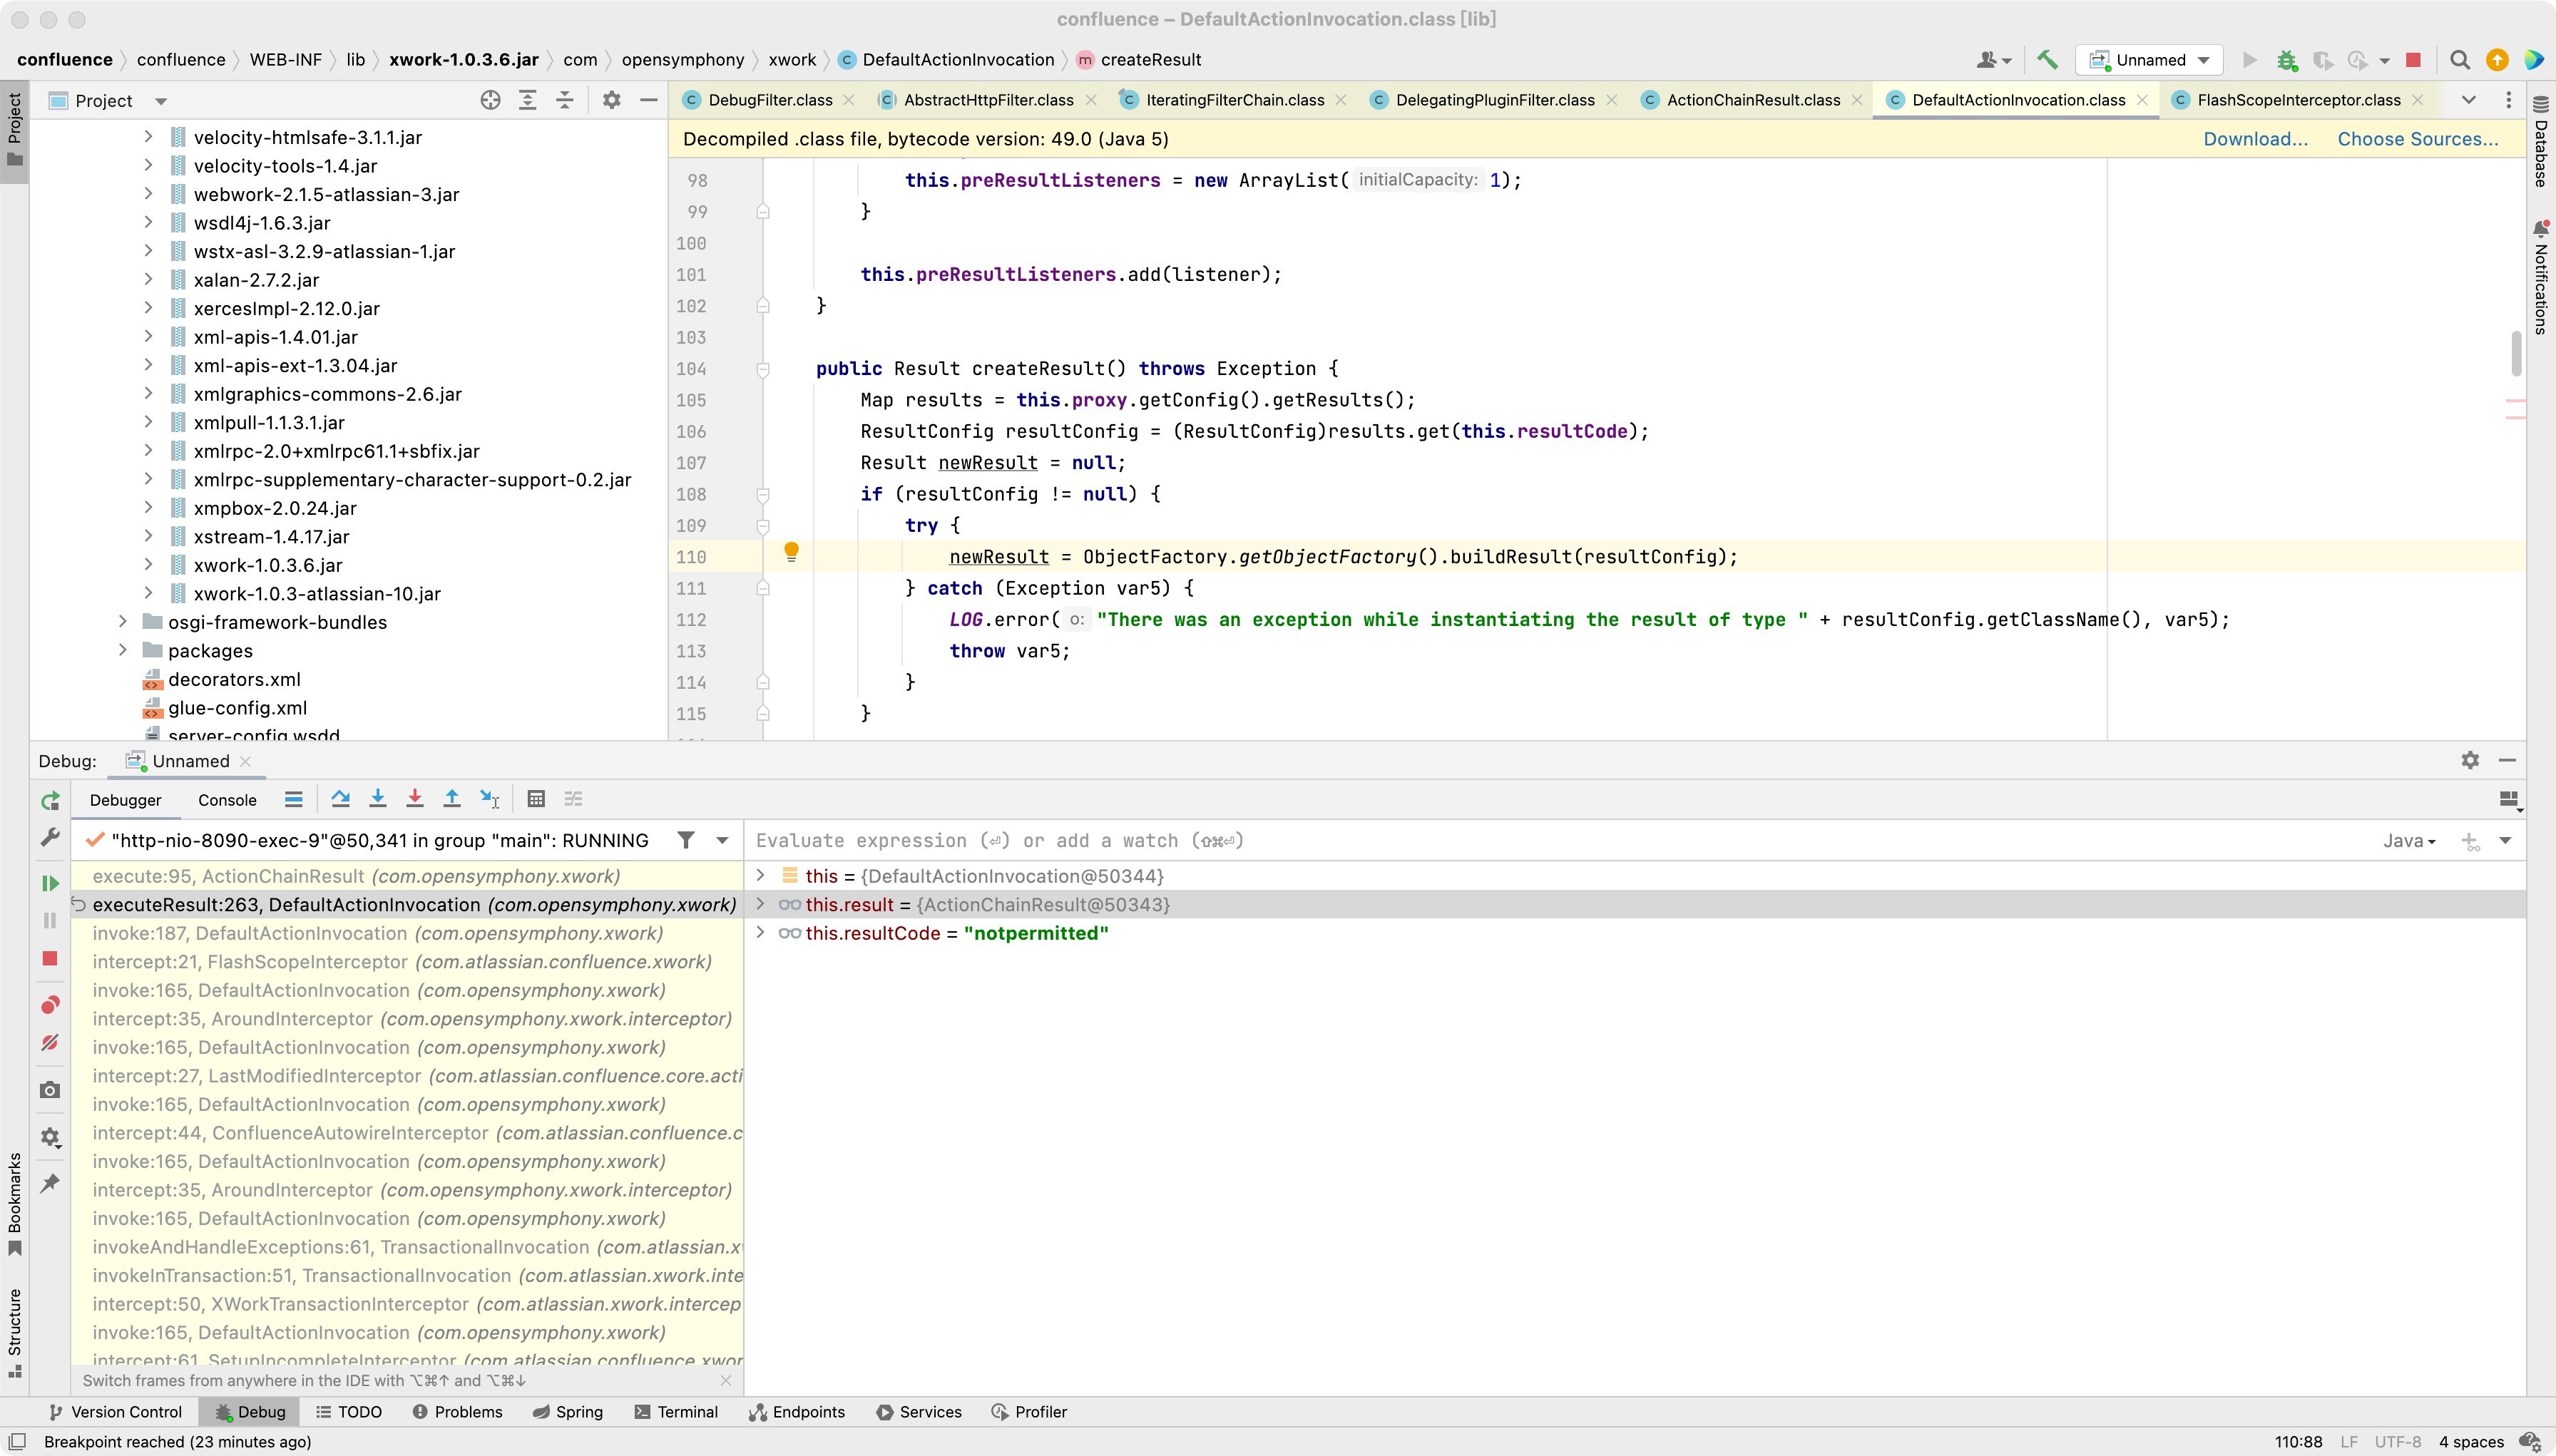Get thread dump camera icon
2556x1456 pixels.
click(x=50, y=1090)
